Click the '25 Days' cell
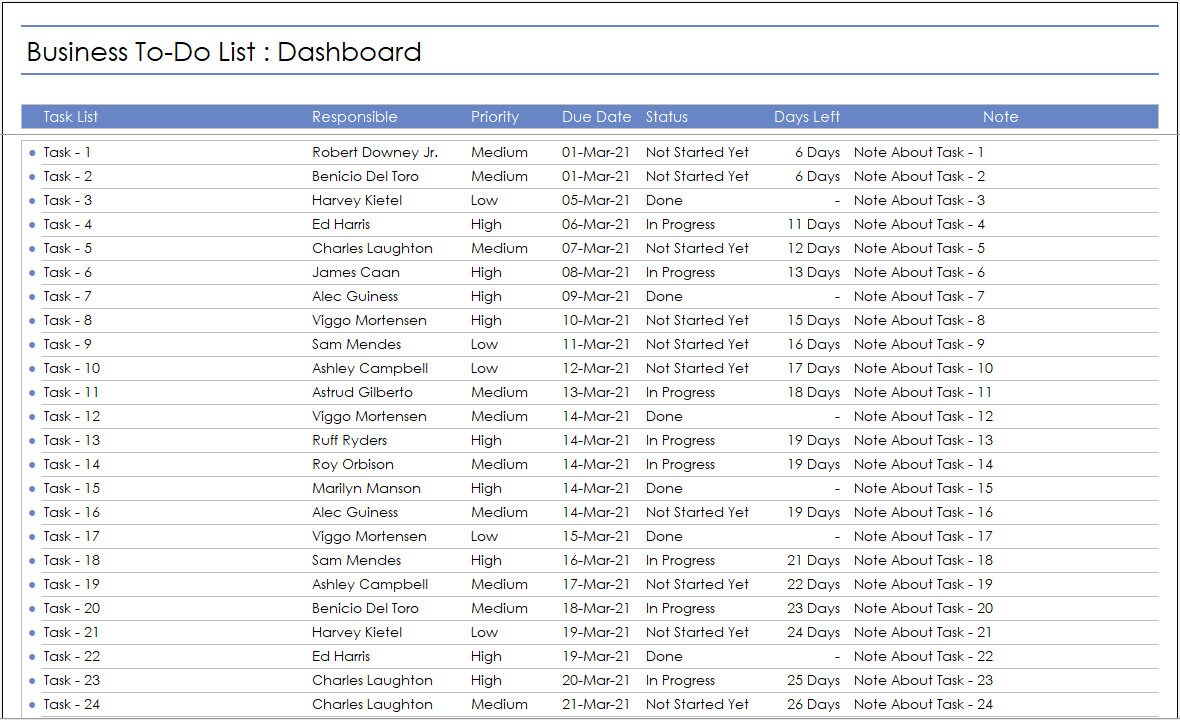The image size is (1180, 720). tap(814, 681)
